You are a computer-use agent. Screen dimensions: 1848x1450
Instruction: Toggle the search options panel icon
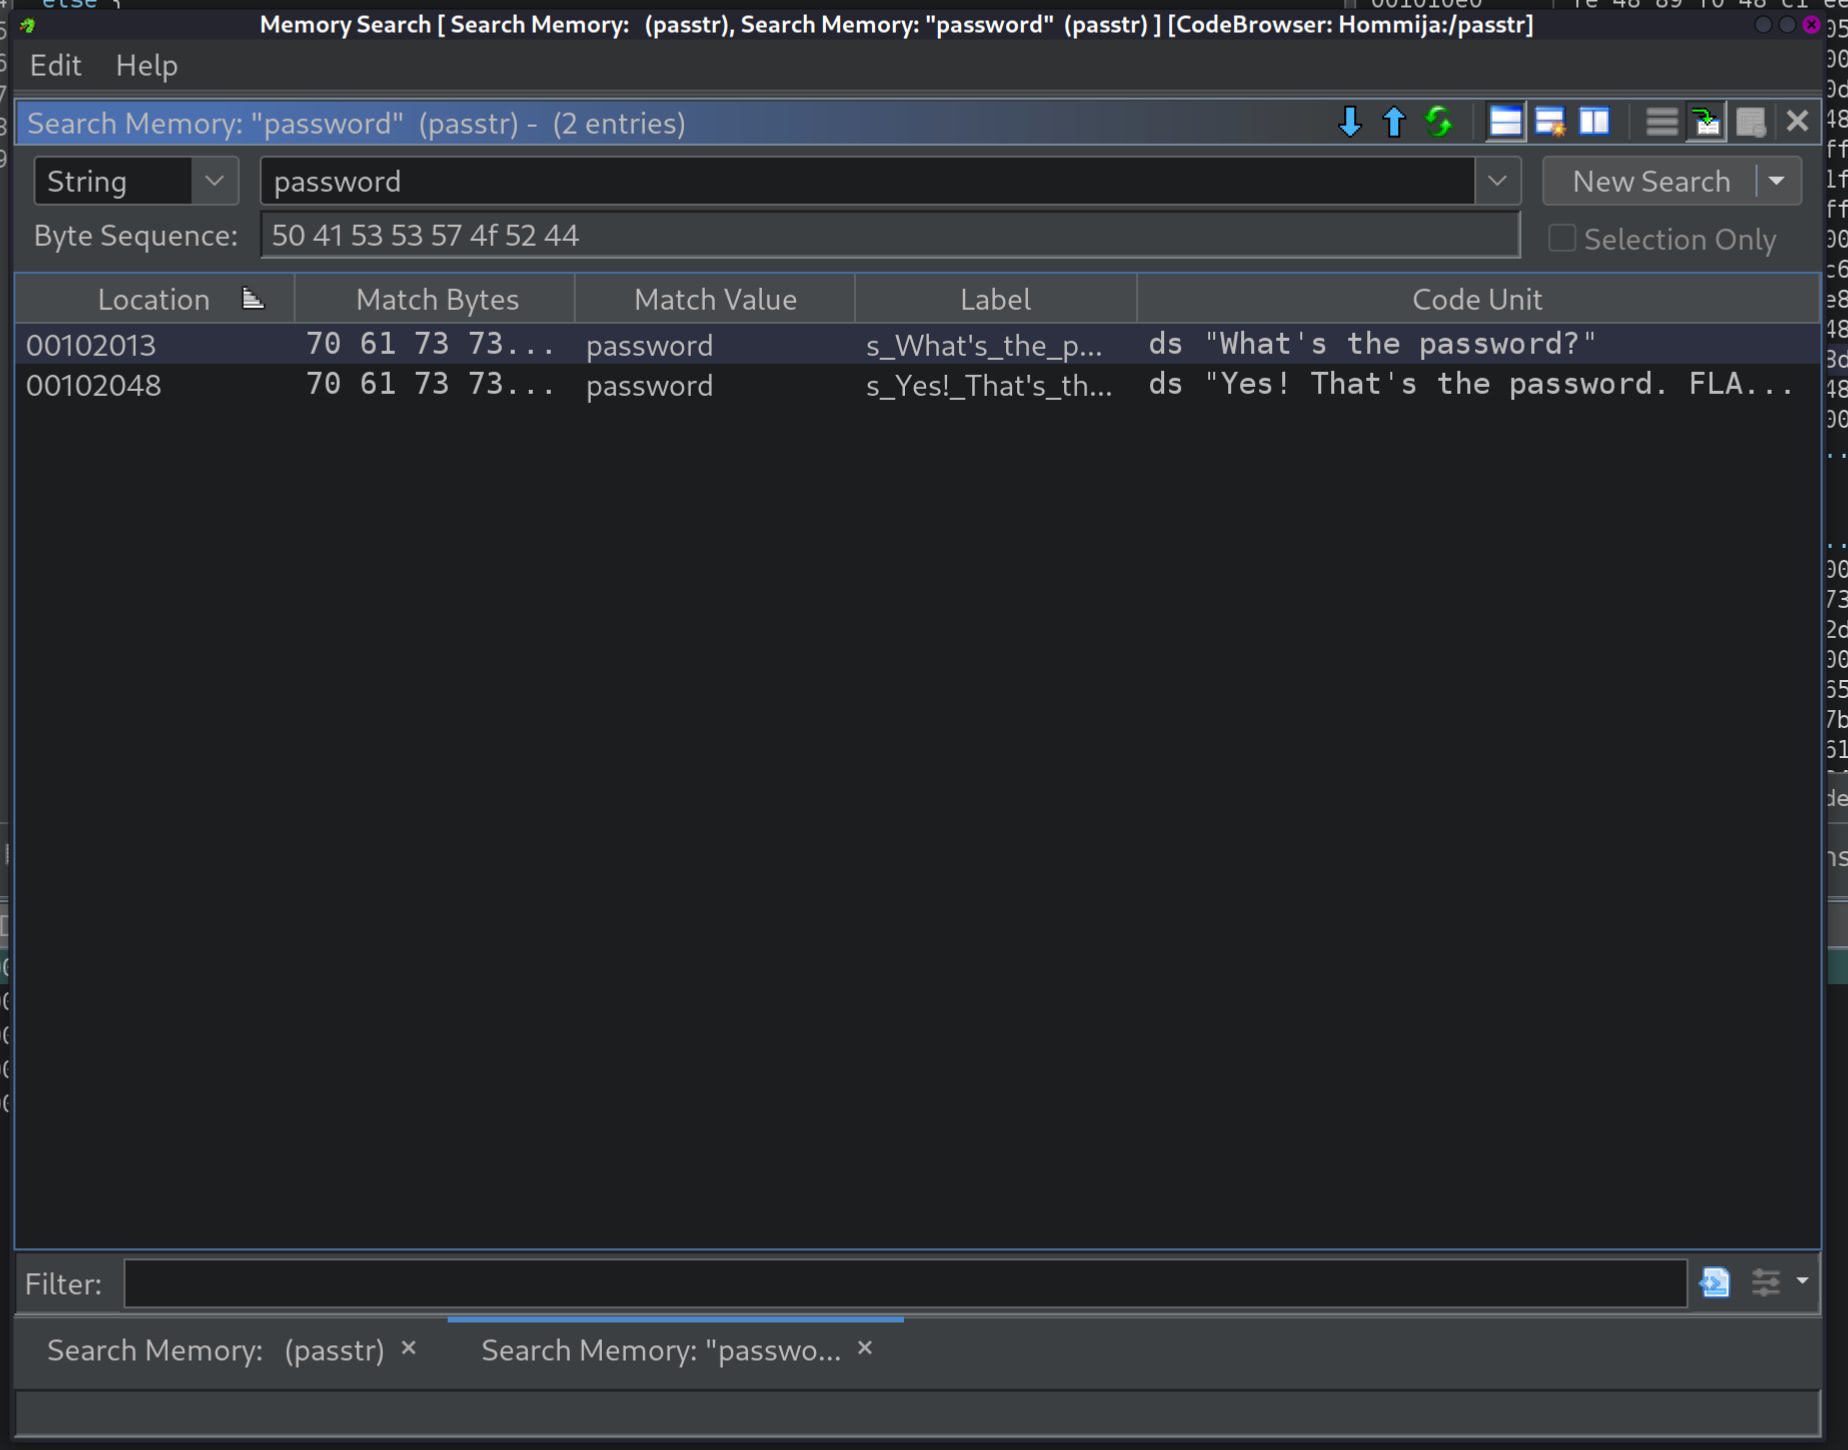pyautogui.click(x=1505, y=122)
